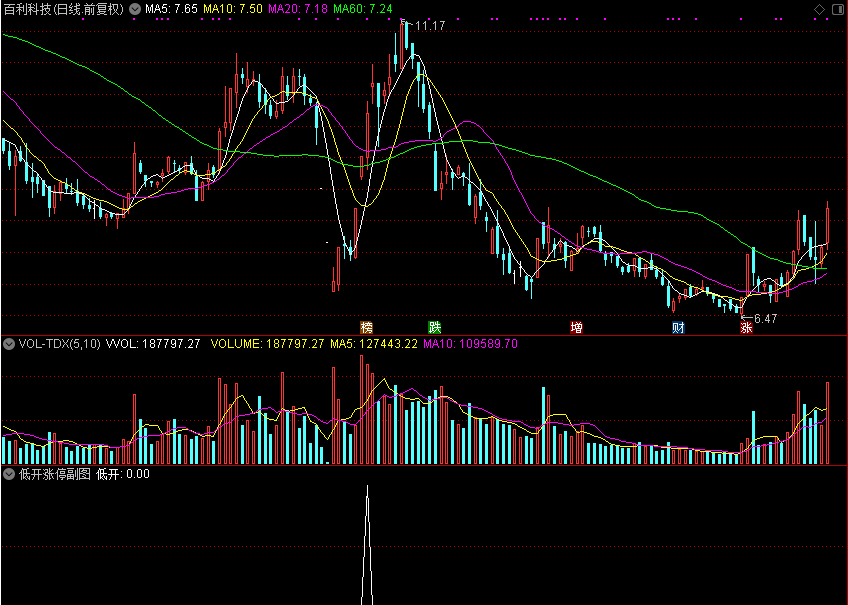Viewport: 848px width, 605px height.
Task: Click volume MA5: 127443.22 label
Action: tap(374, 344)
